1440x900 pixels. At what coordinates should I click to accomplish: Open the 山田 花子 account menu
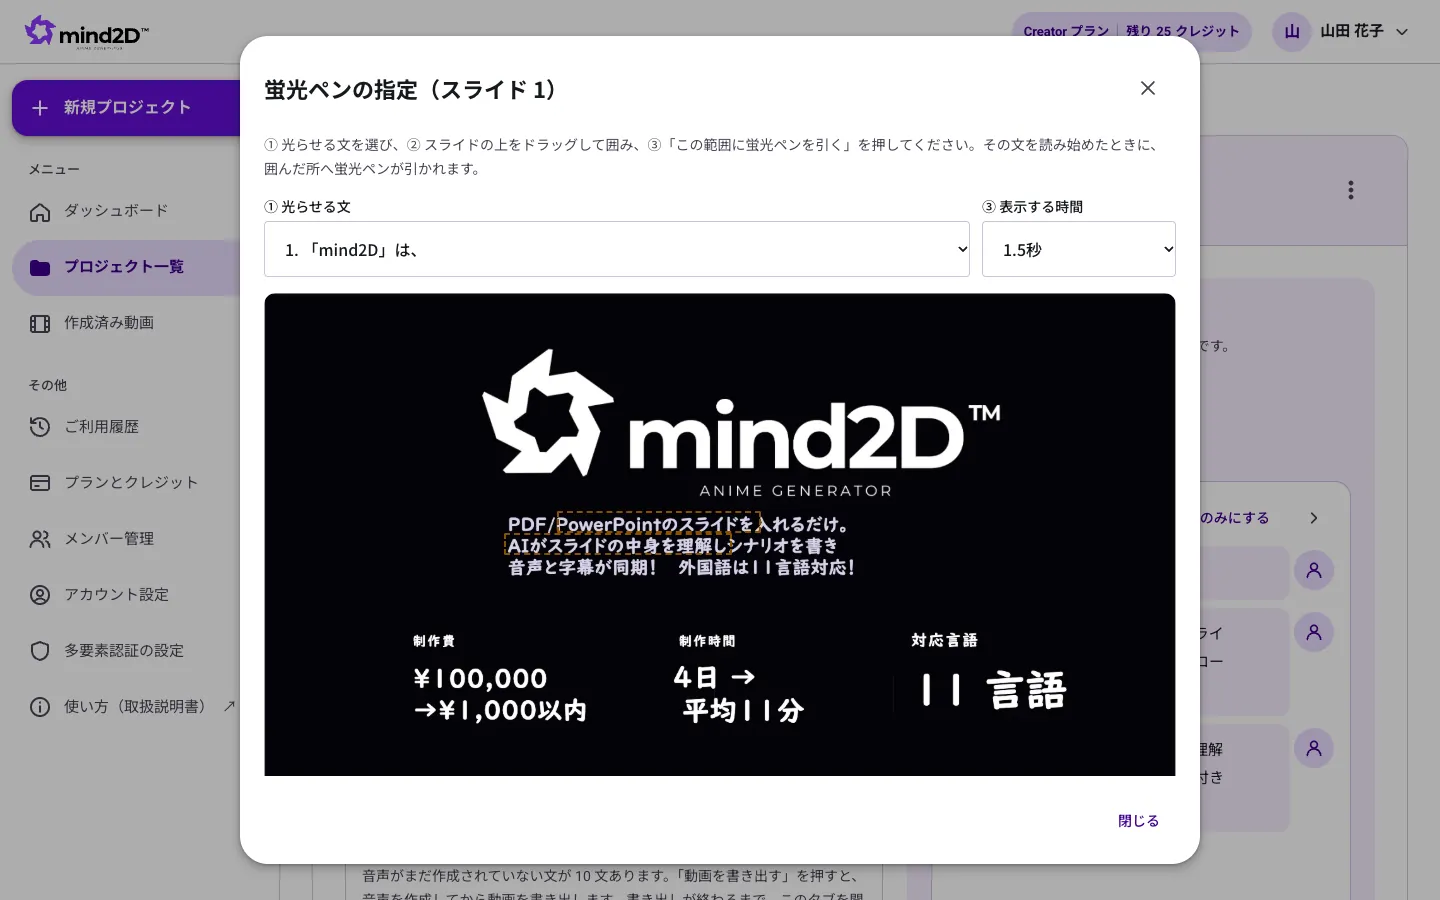click(x=1342, y=31)
